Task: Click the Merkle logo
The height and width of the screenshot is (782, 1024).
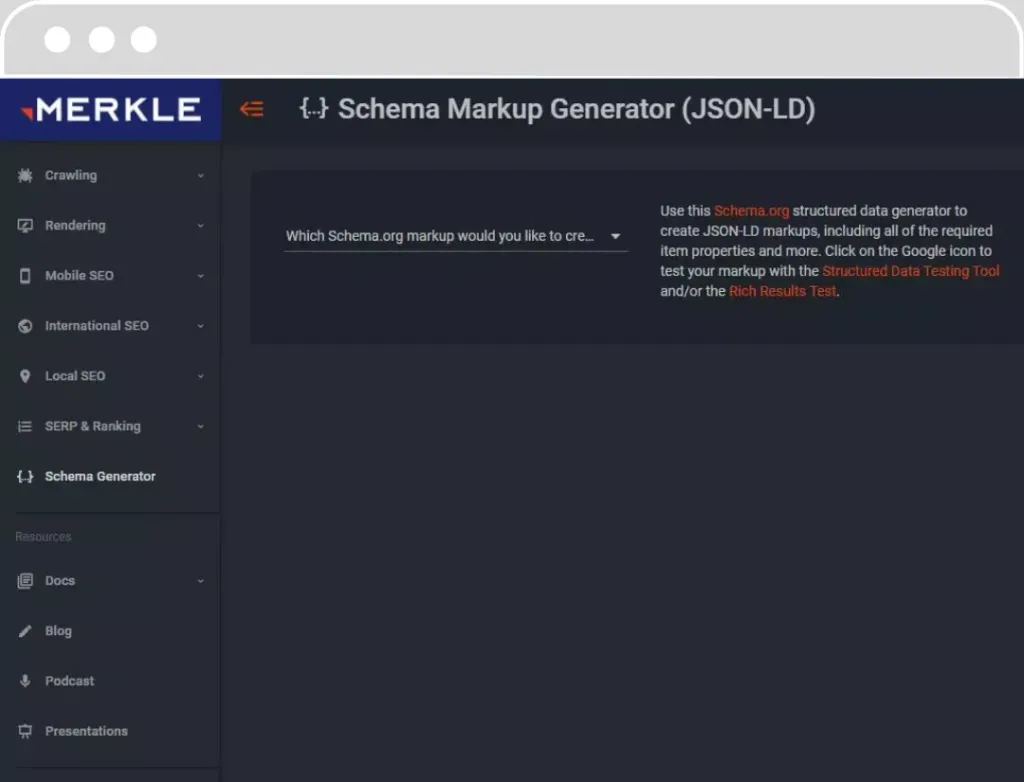Action: pos(111,109)
